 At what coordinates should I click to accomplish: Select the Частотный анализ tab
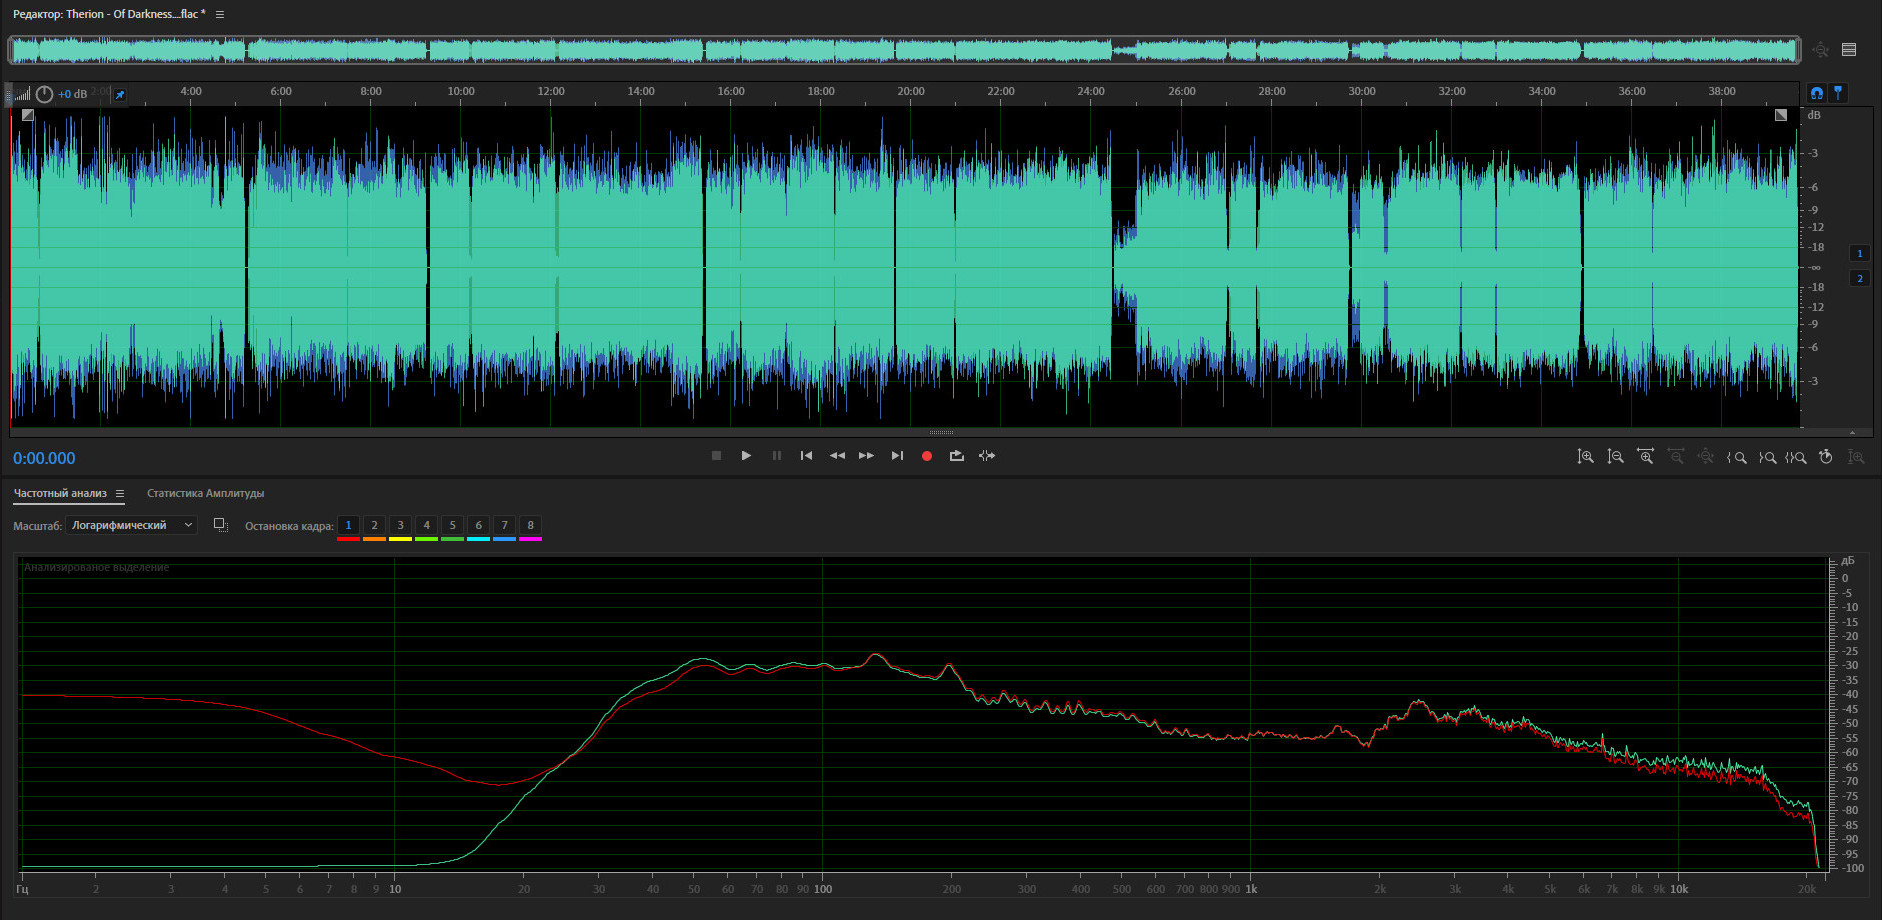click(x=60, y=493)
